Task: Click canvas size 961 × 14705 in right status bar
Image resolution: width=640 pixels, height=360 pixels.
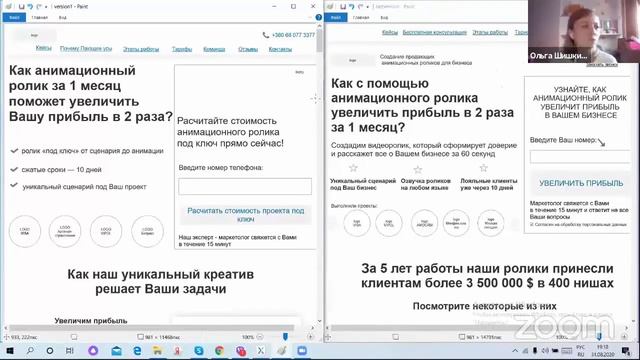Action: 484,337
